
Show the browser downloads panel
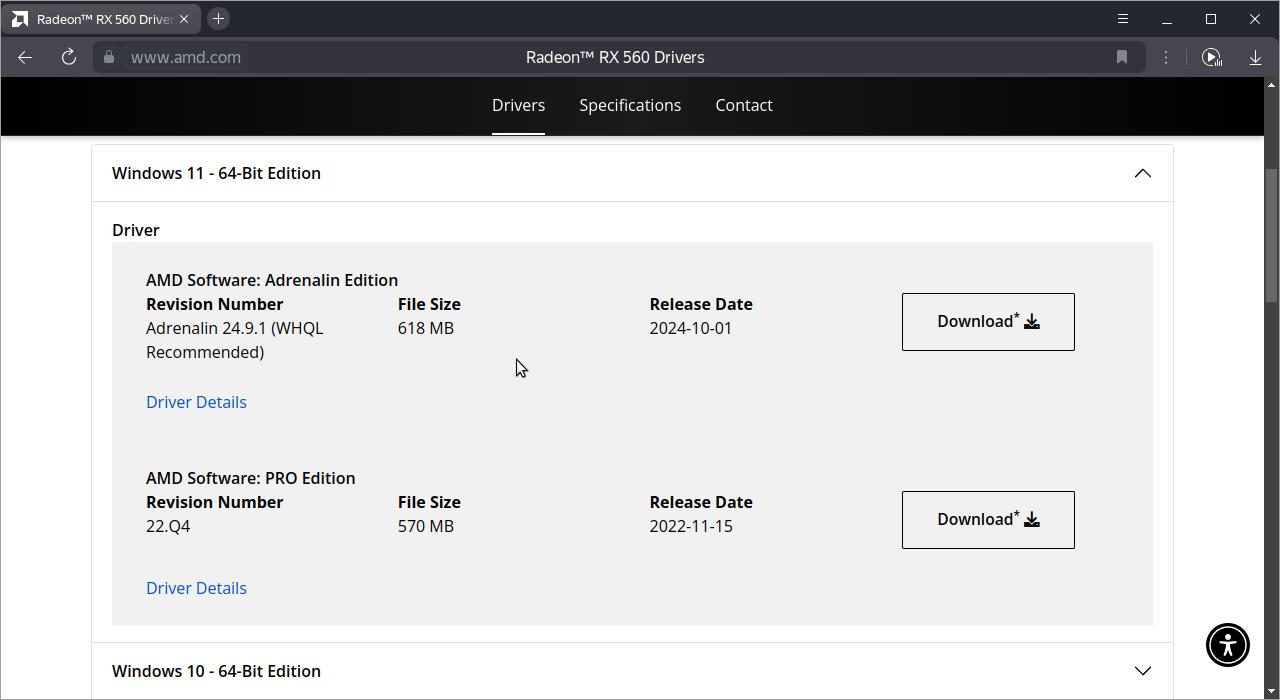[x=1255, y=57]
